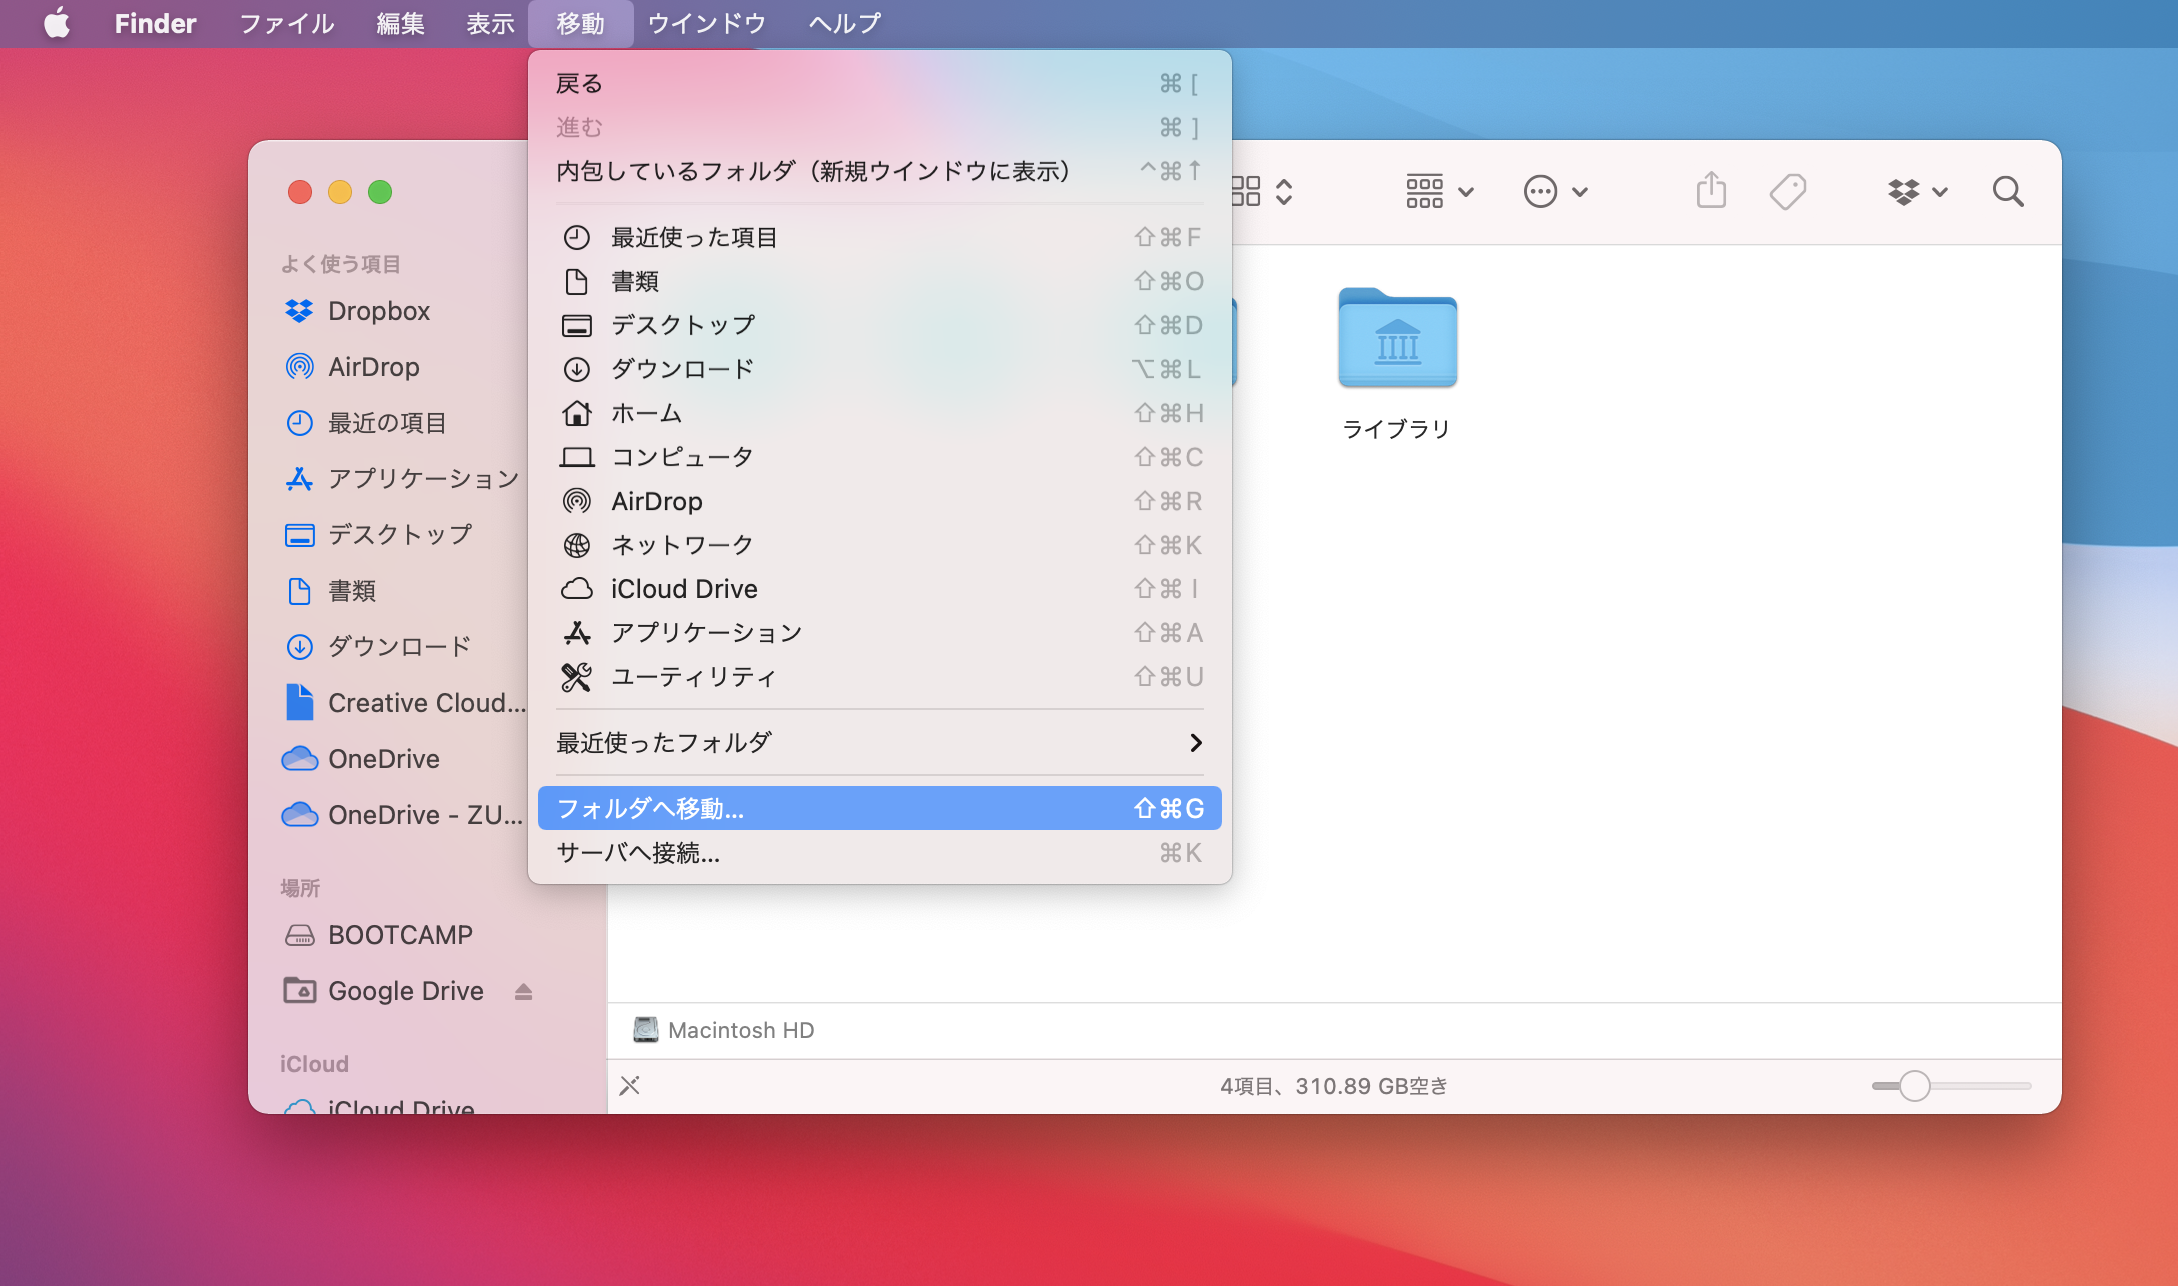Eject Google Drive from the sidebar
Screen dimensions: 2178x1286
click(523, 991)
